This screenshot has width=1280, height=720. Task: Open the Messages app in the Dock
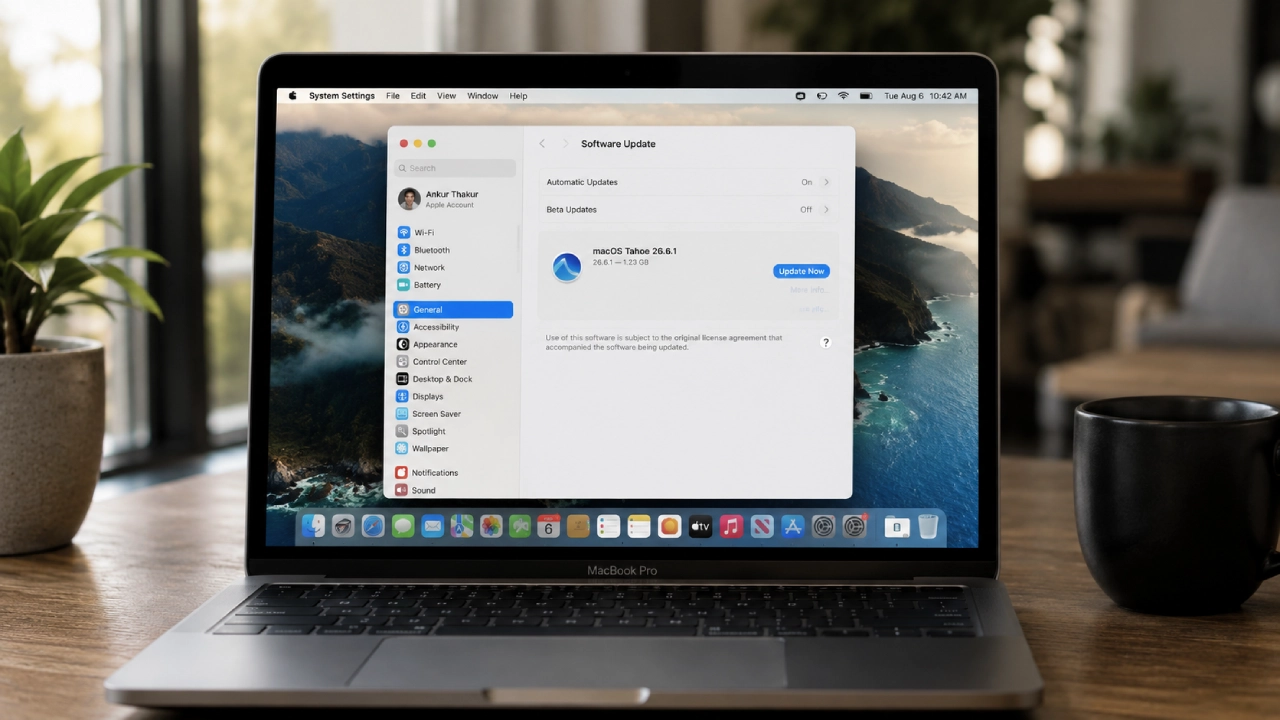pyautogui.click(x=403, y=526)
